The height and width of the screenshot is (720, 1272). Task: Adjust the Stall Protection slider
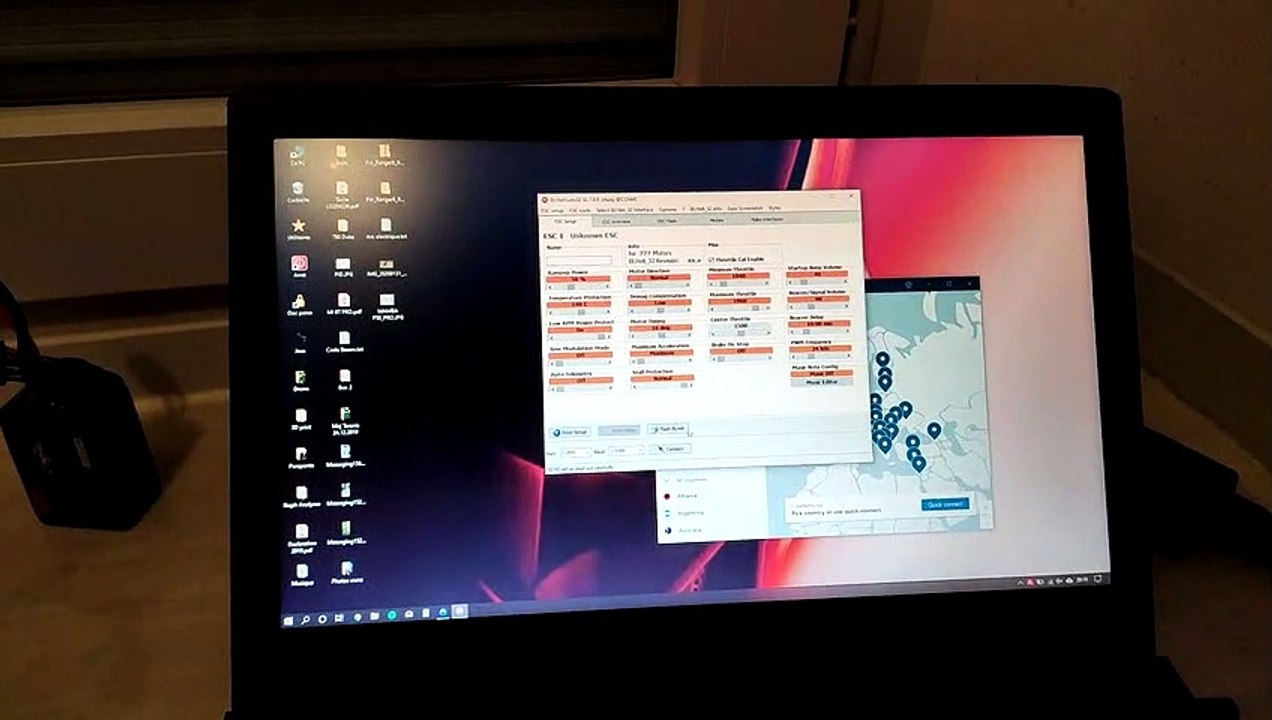click(x=662, y=386)
